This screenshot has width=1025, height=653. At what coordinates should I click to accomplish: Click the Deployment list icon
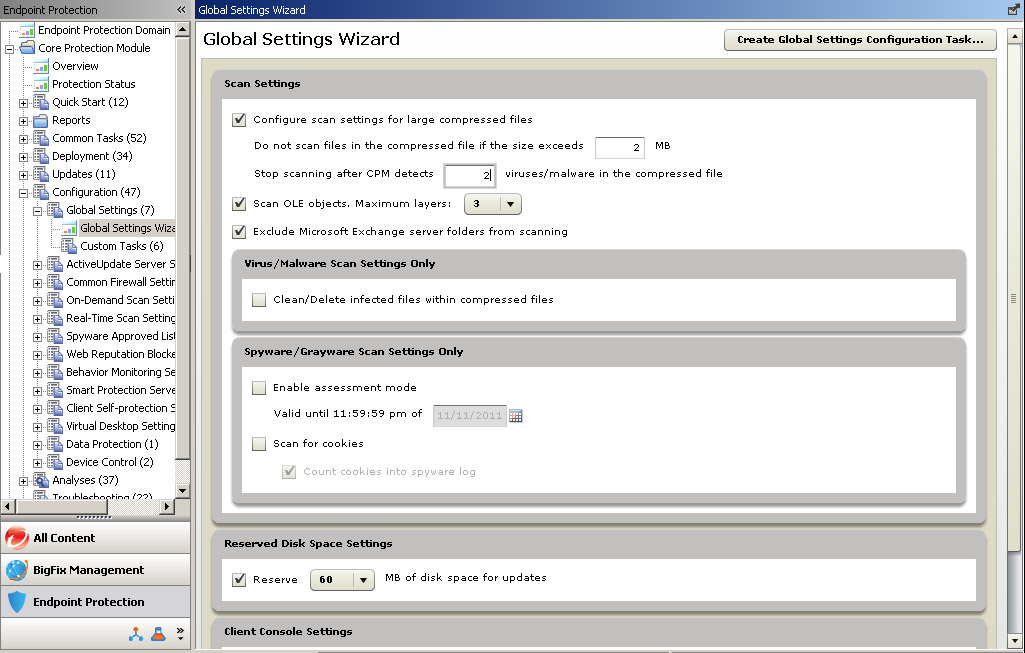click(x=41, y=156)
